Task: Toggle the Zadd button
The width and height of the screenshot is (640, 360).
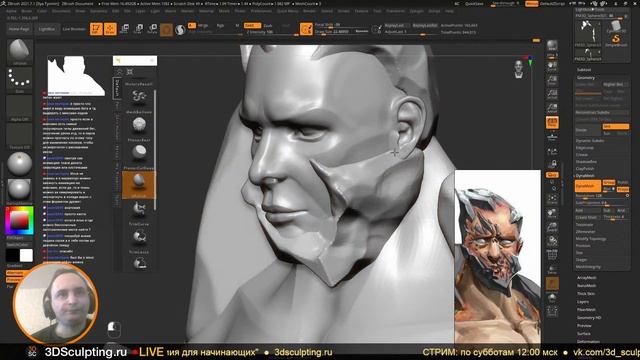Action: pyautogui.click(x=252, y=25)
